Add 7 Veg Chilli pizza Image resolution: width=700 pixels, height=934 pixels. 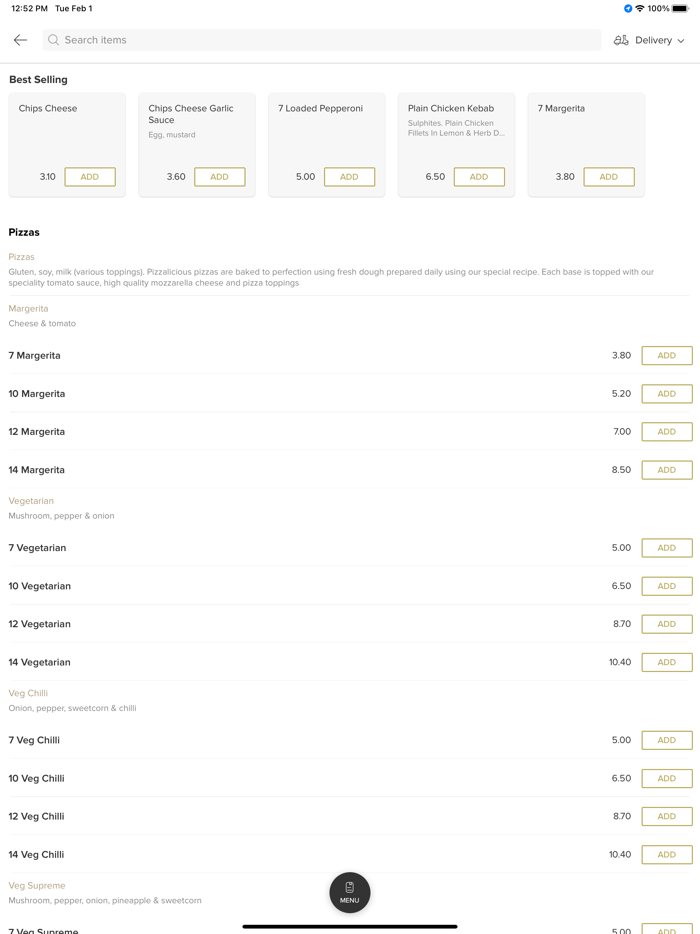[667, 740]
